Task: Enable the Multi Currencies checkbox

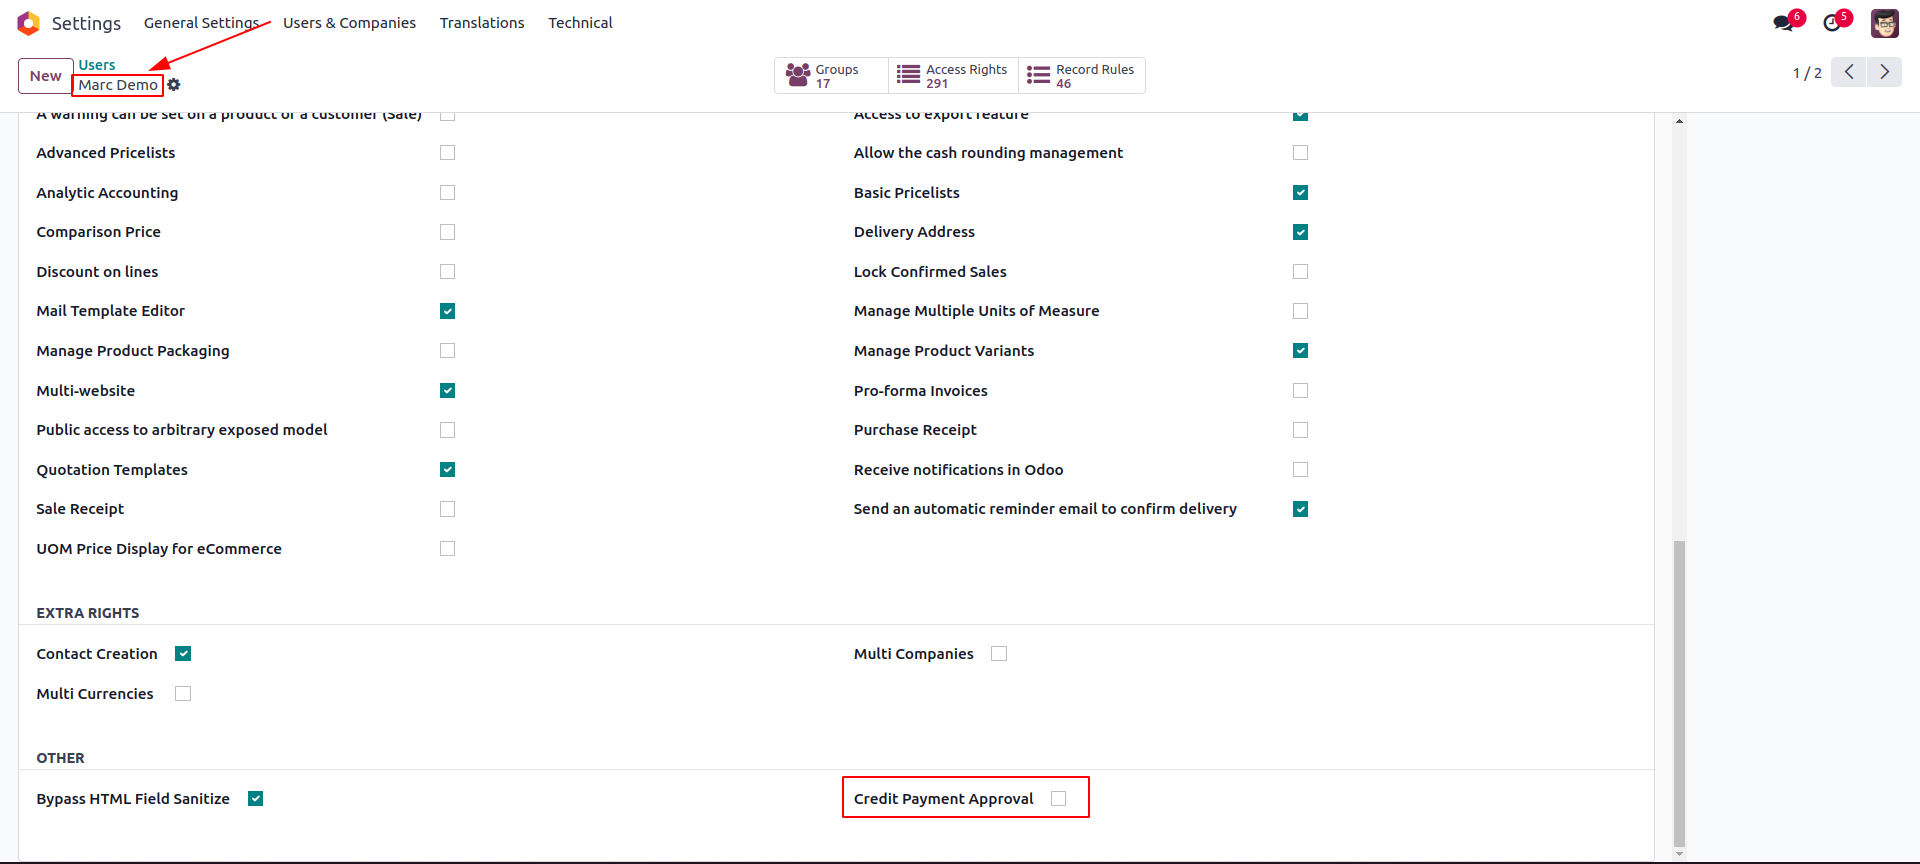Action: [x=183, y=693]
